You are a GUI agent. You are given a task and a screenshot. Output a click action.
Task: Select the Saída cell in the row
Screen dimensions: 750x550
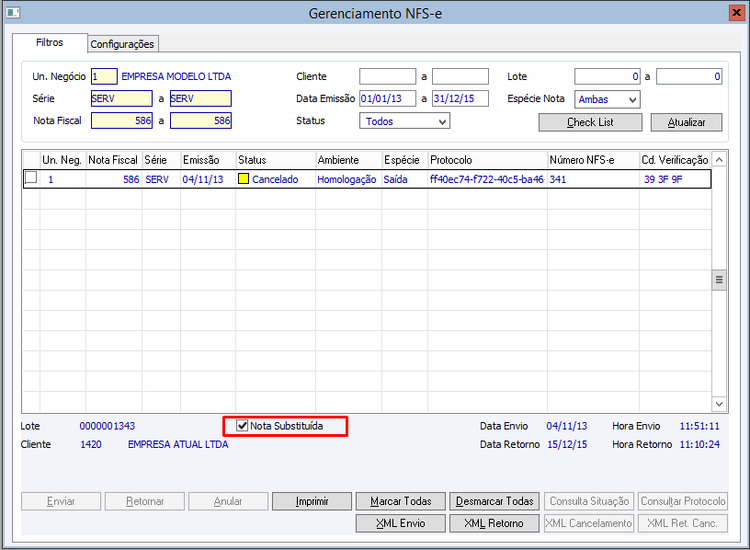point(405,179)
